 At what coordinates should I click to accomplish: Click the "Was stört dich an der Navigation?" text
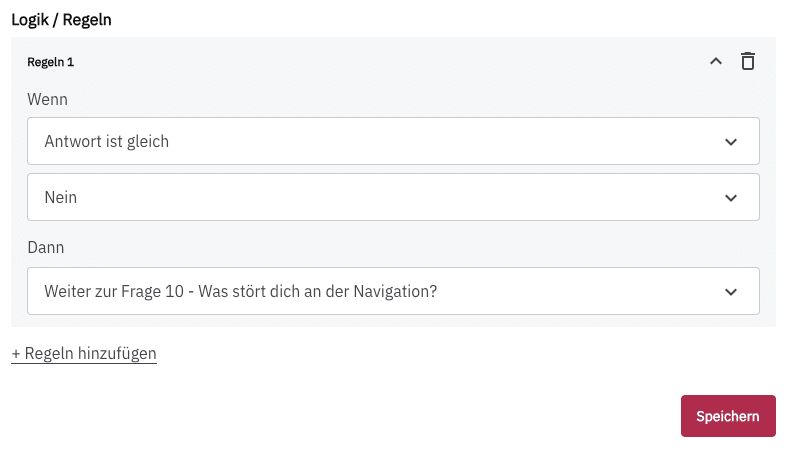coord(320,291)
